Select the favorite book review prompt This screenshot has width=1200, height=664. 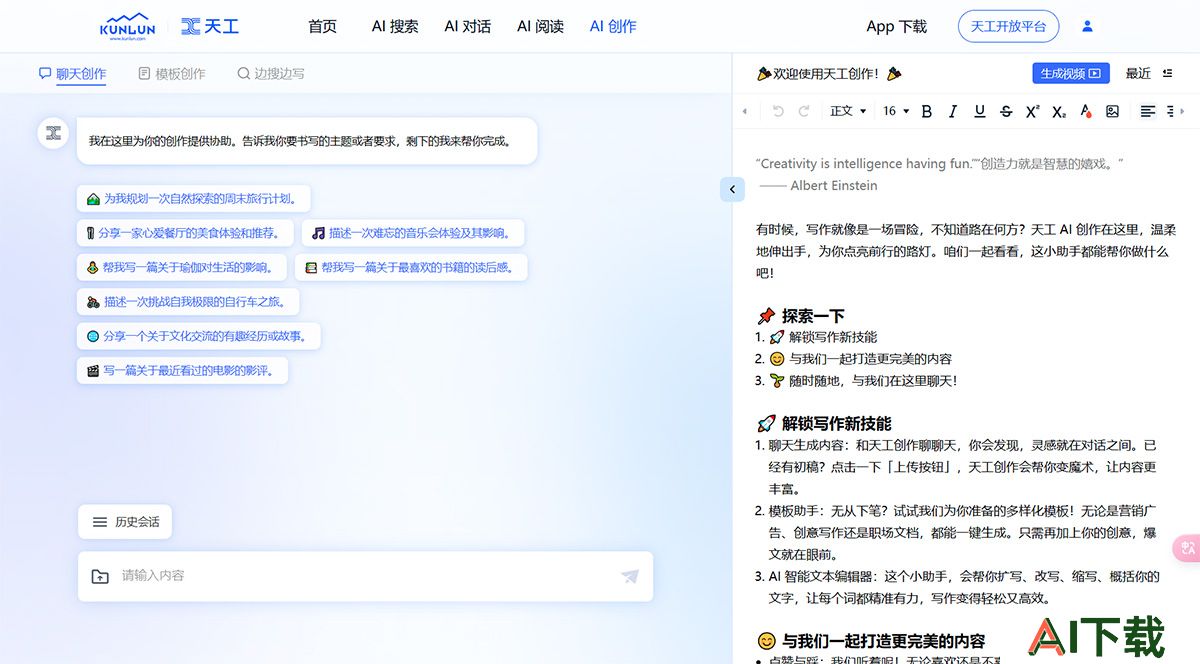(x=411, y=267)
